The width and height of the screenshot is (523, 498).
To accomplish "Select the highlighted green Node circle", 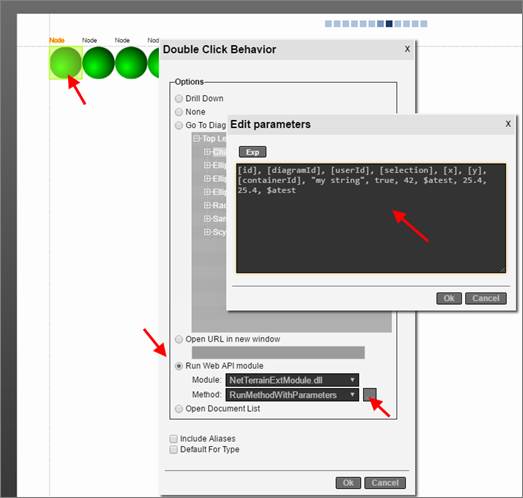I will (65, 63).
